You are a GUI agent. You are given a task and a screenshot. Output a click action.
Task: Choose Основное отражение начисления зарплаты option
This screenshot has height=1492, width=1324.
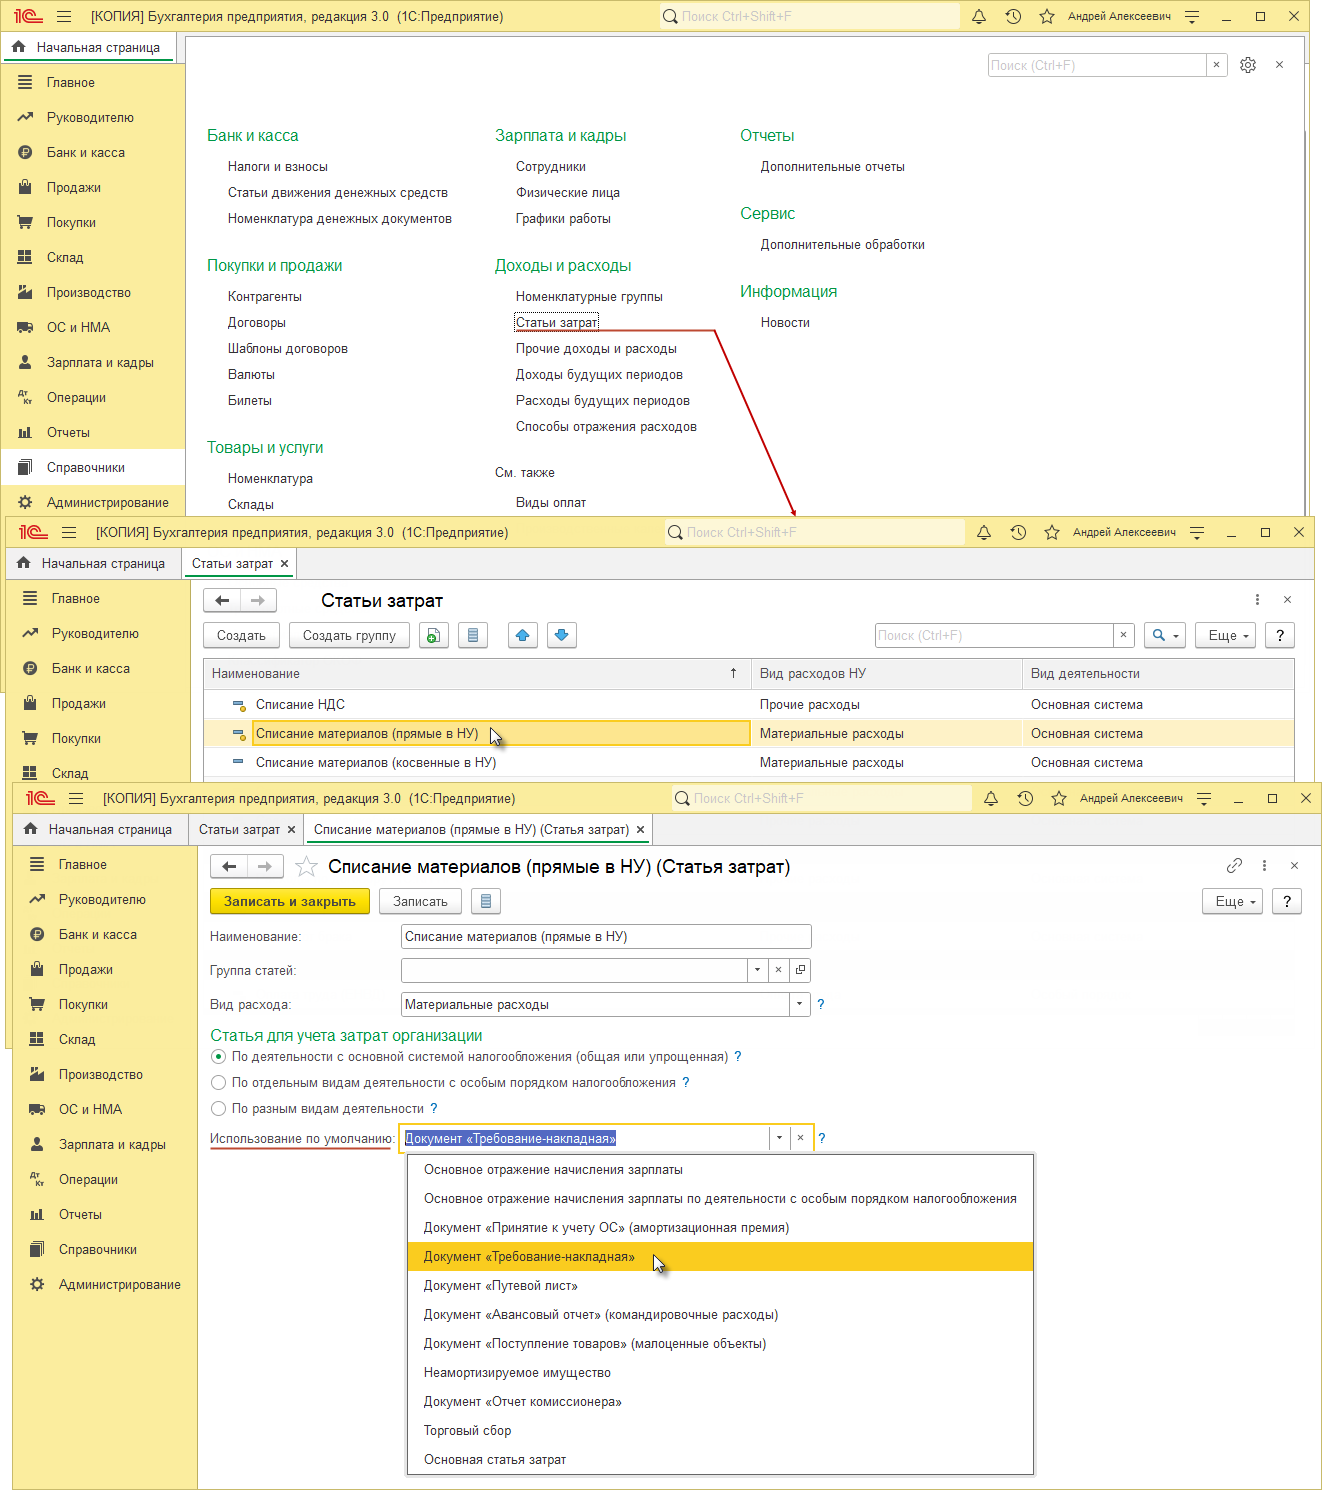click(x=720, y=1169)
